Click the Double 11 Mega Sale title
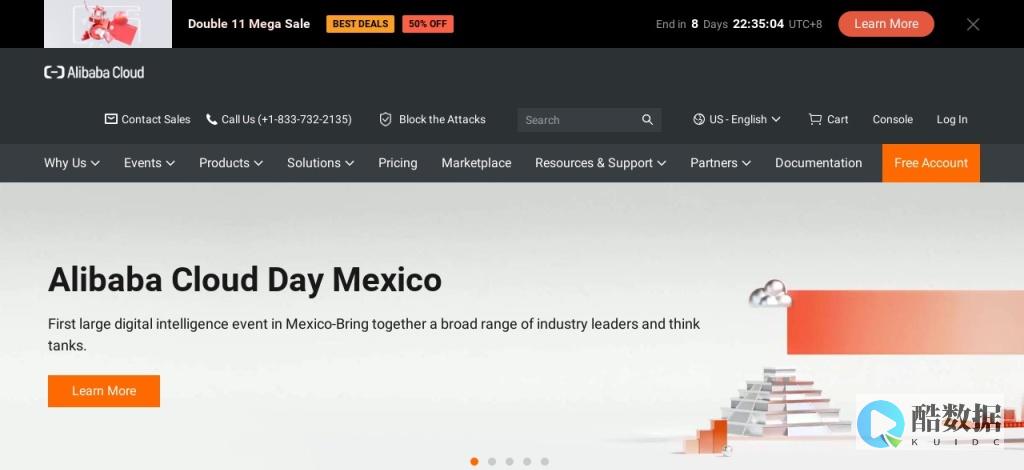 coord(249,24)
